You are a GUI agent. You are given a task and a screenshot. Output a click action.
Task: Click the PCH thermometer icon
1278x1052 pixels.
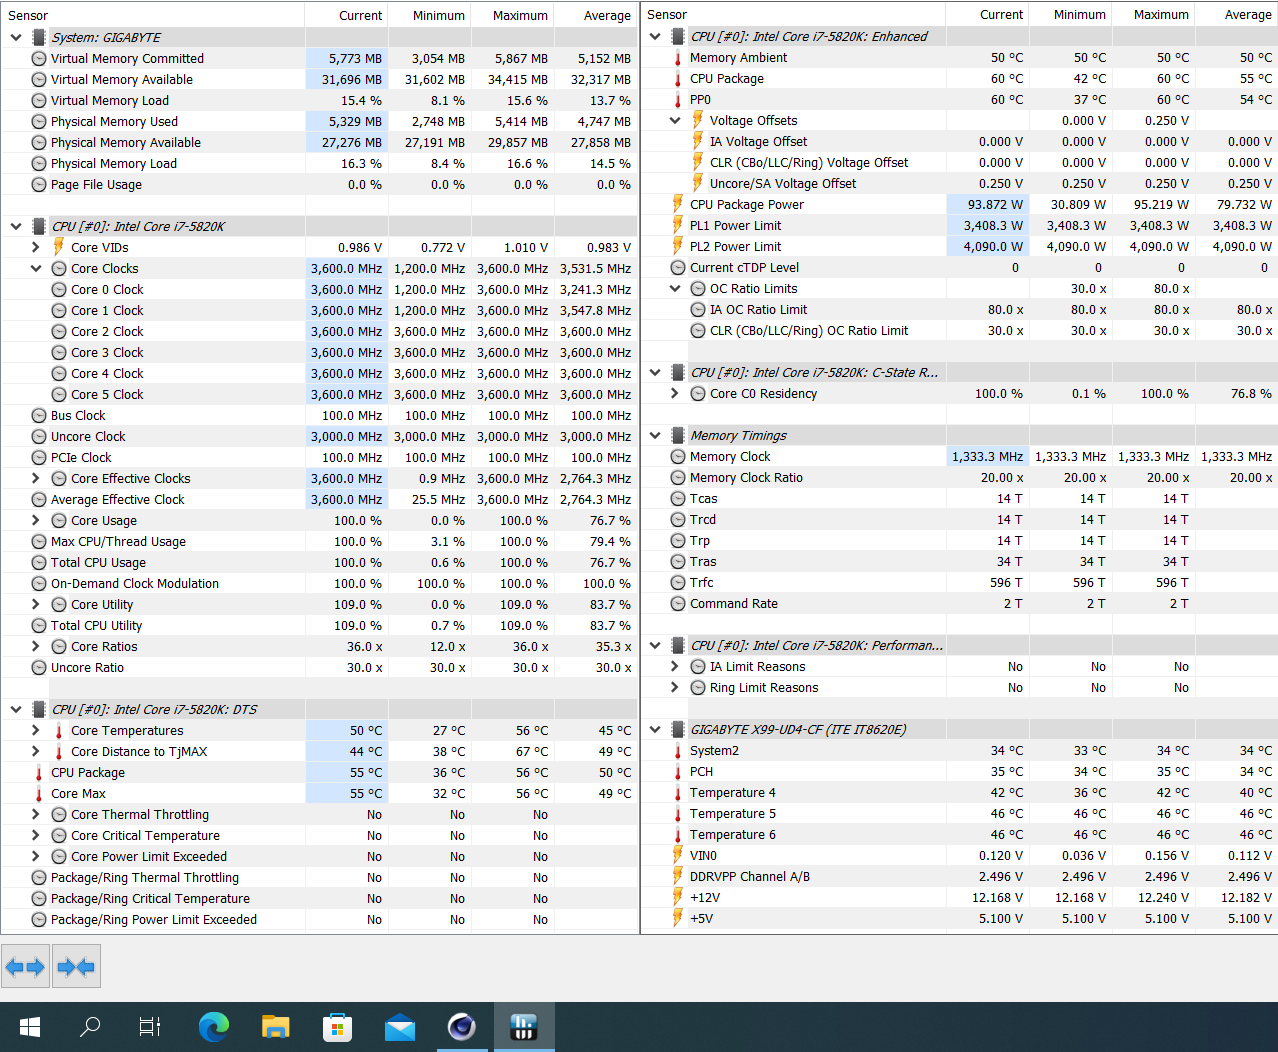point(678,772)
